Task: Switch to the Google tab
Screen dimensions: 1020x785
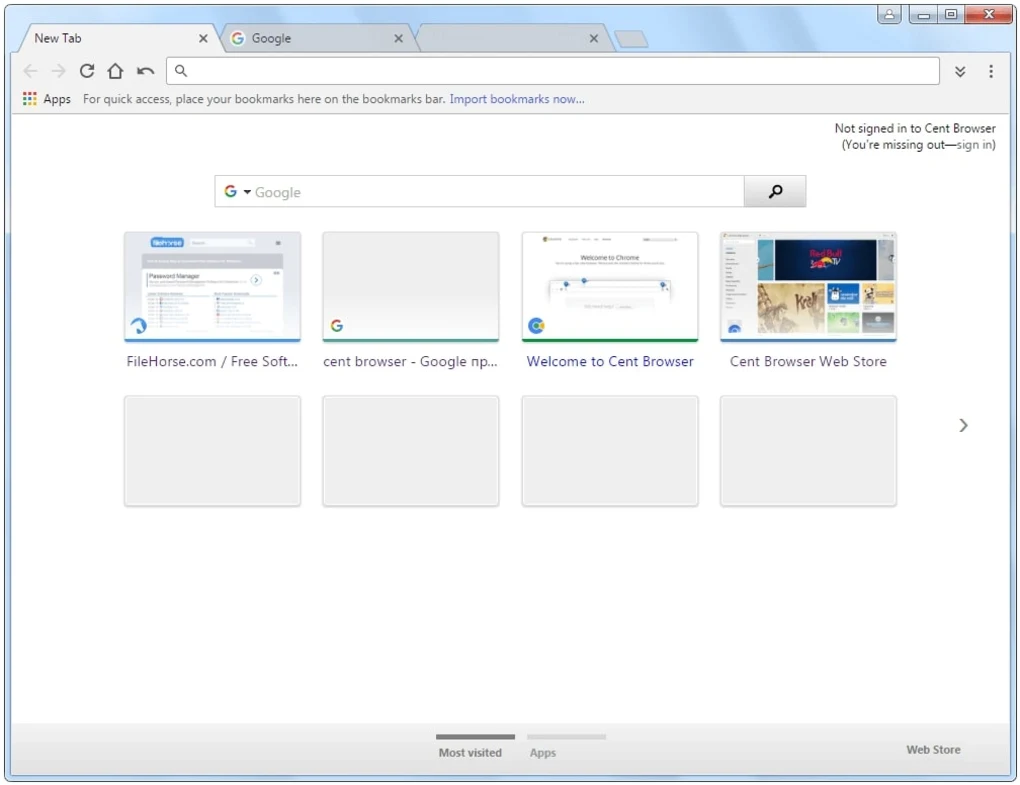Action: click(317, 38)
